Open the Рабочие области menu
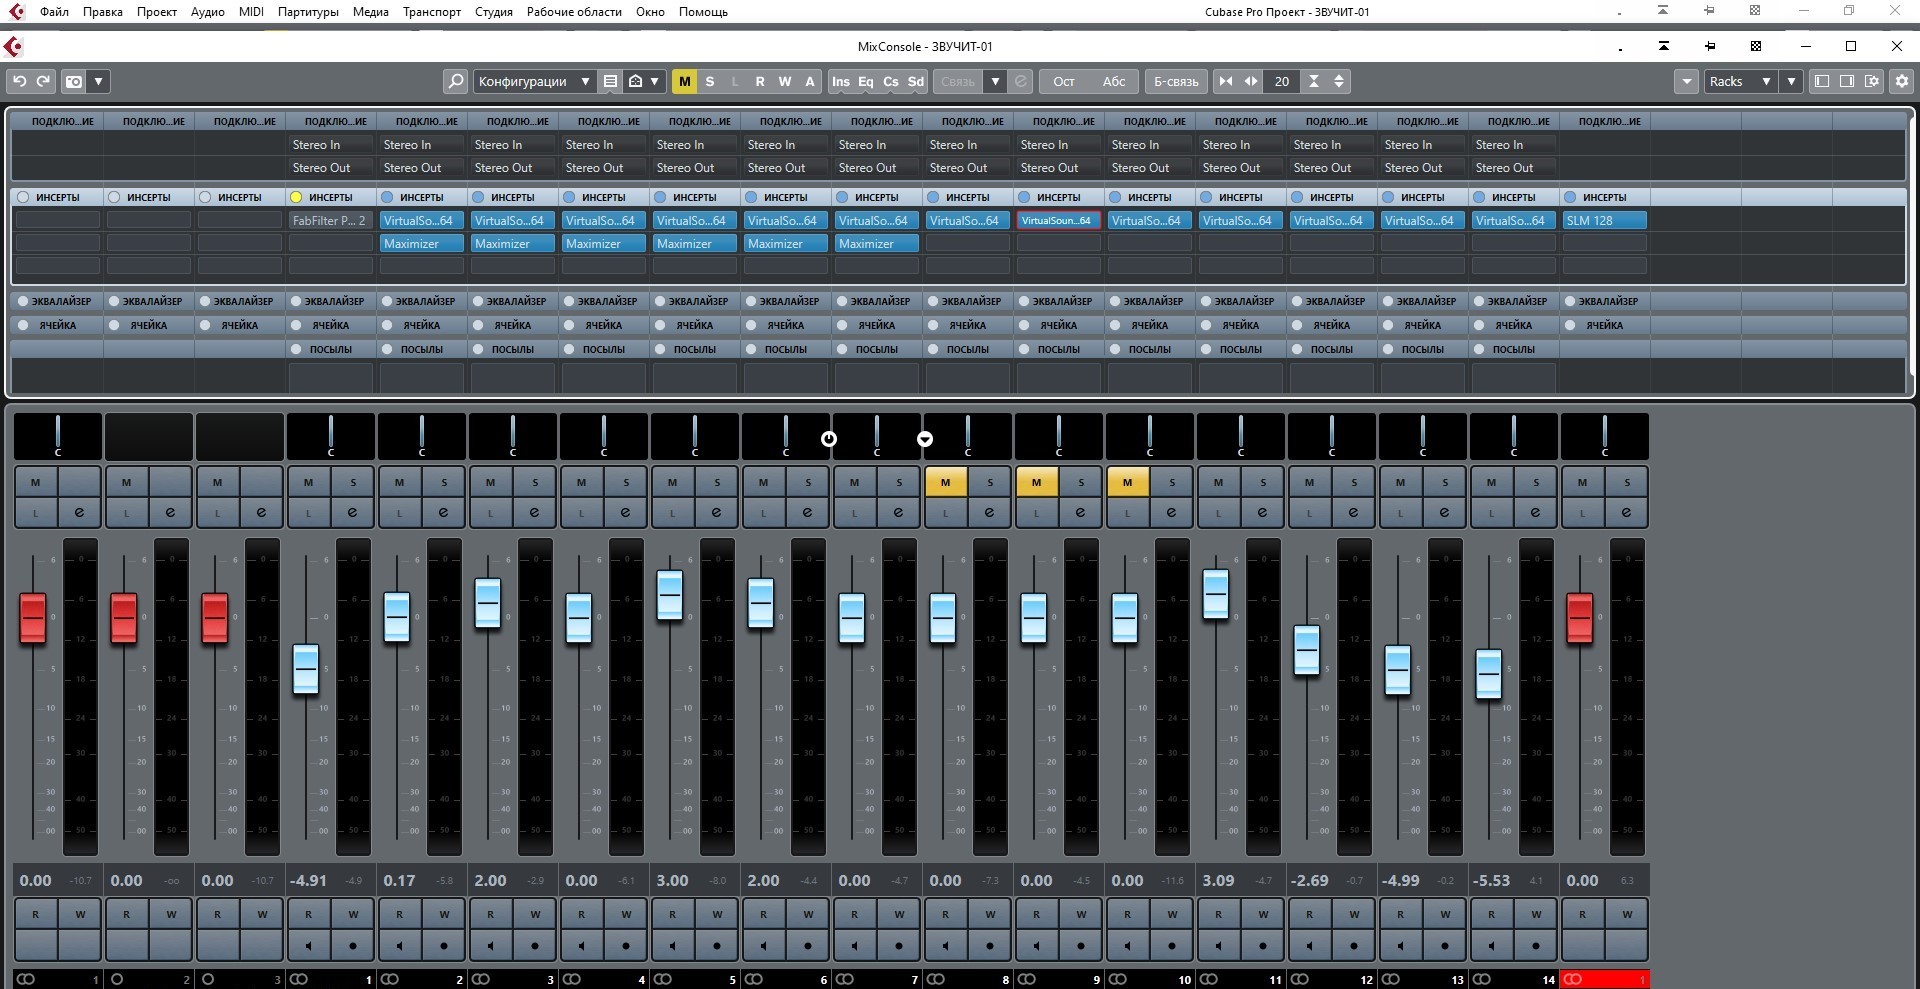The height and width of the screenshot is (989, 1920). [x=574, y=12]
